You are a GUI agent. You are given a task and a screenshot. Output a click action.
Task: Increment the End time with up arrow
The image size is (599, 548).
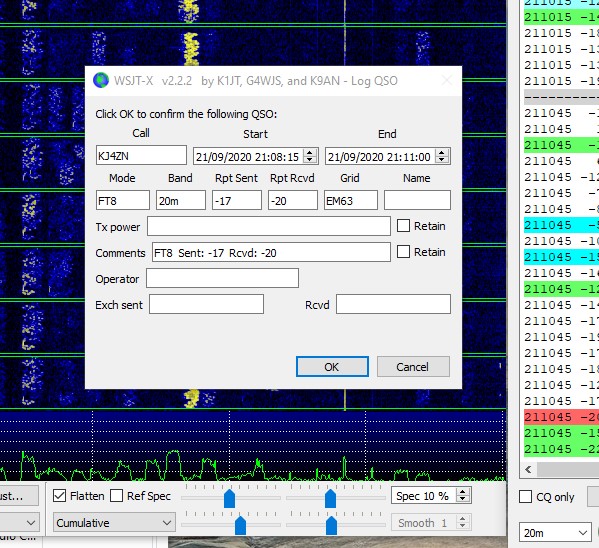(442, 152)
